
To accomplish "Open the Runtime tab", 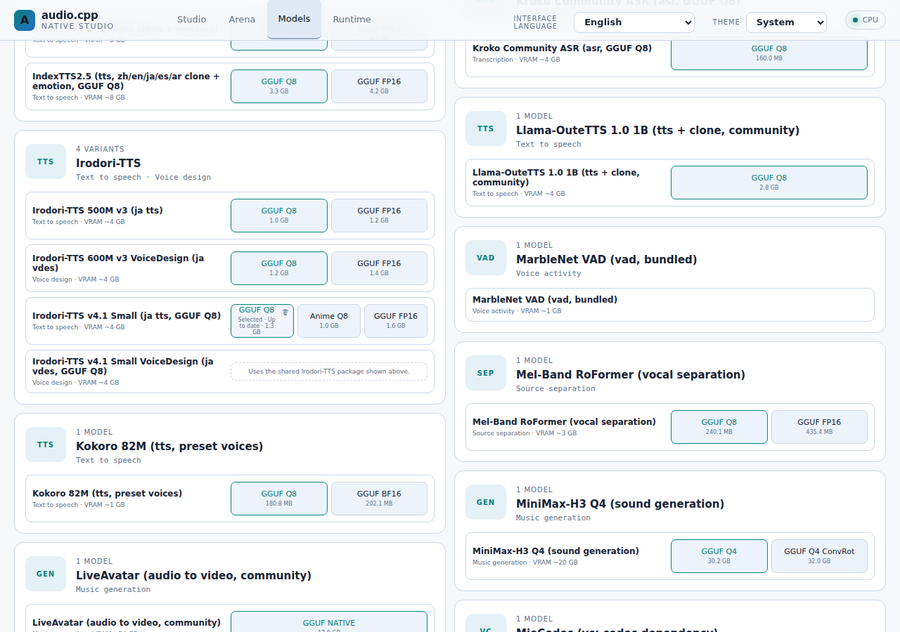I will [352, 20].
